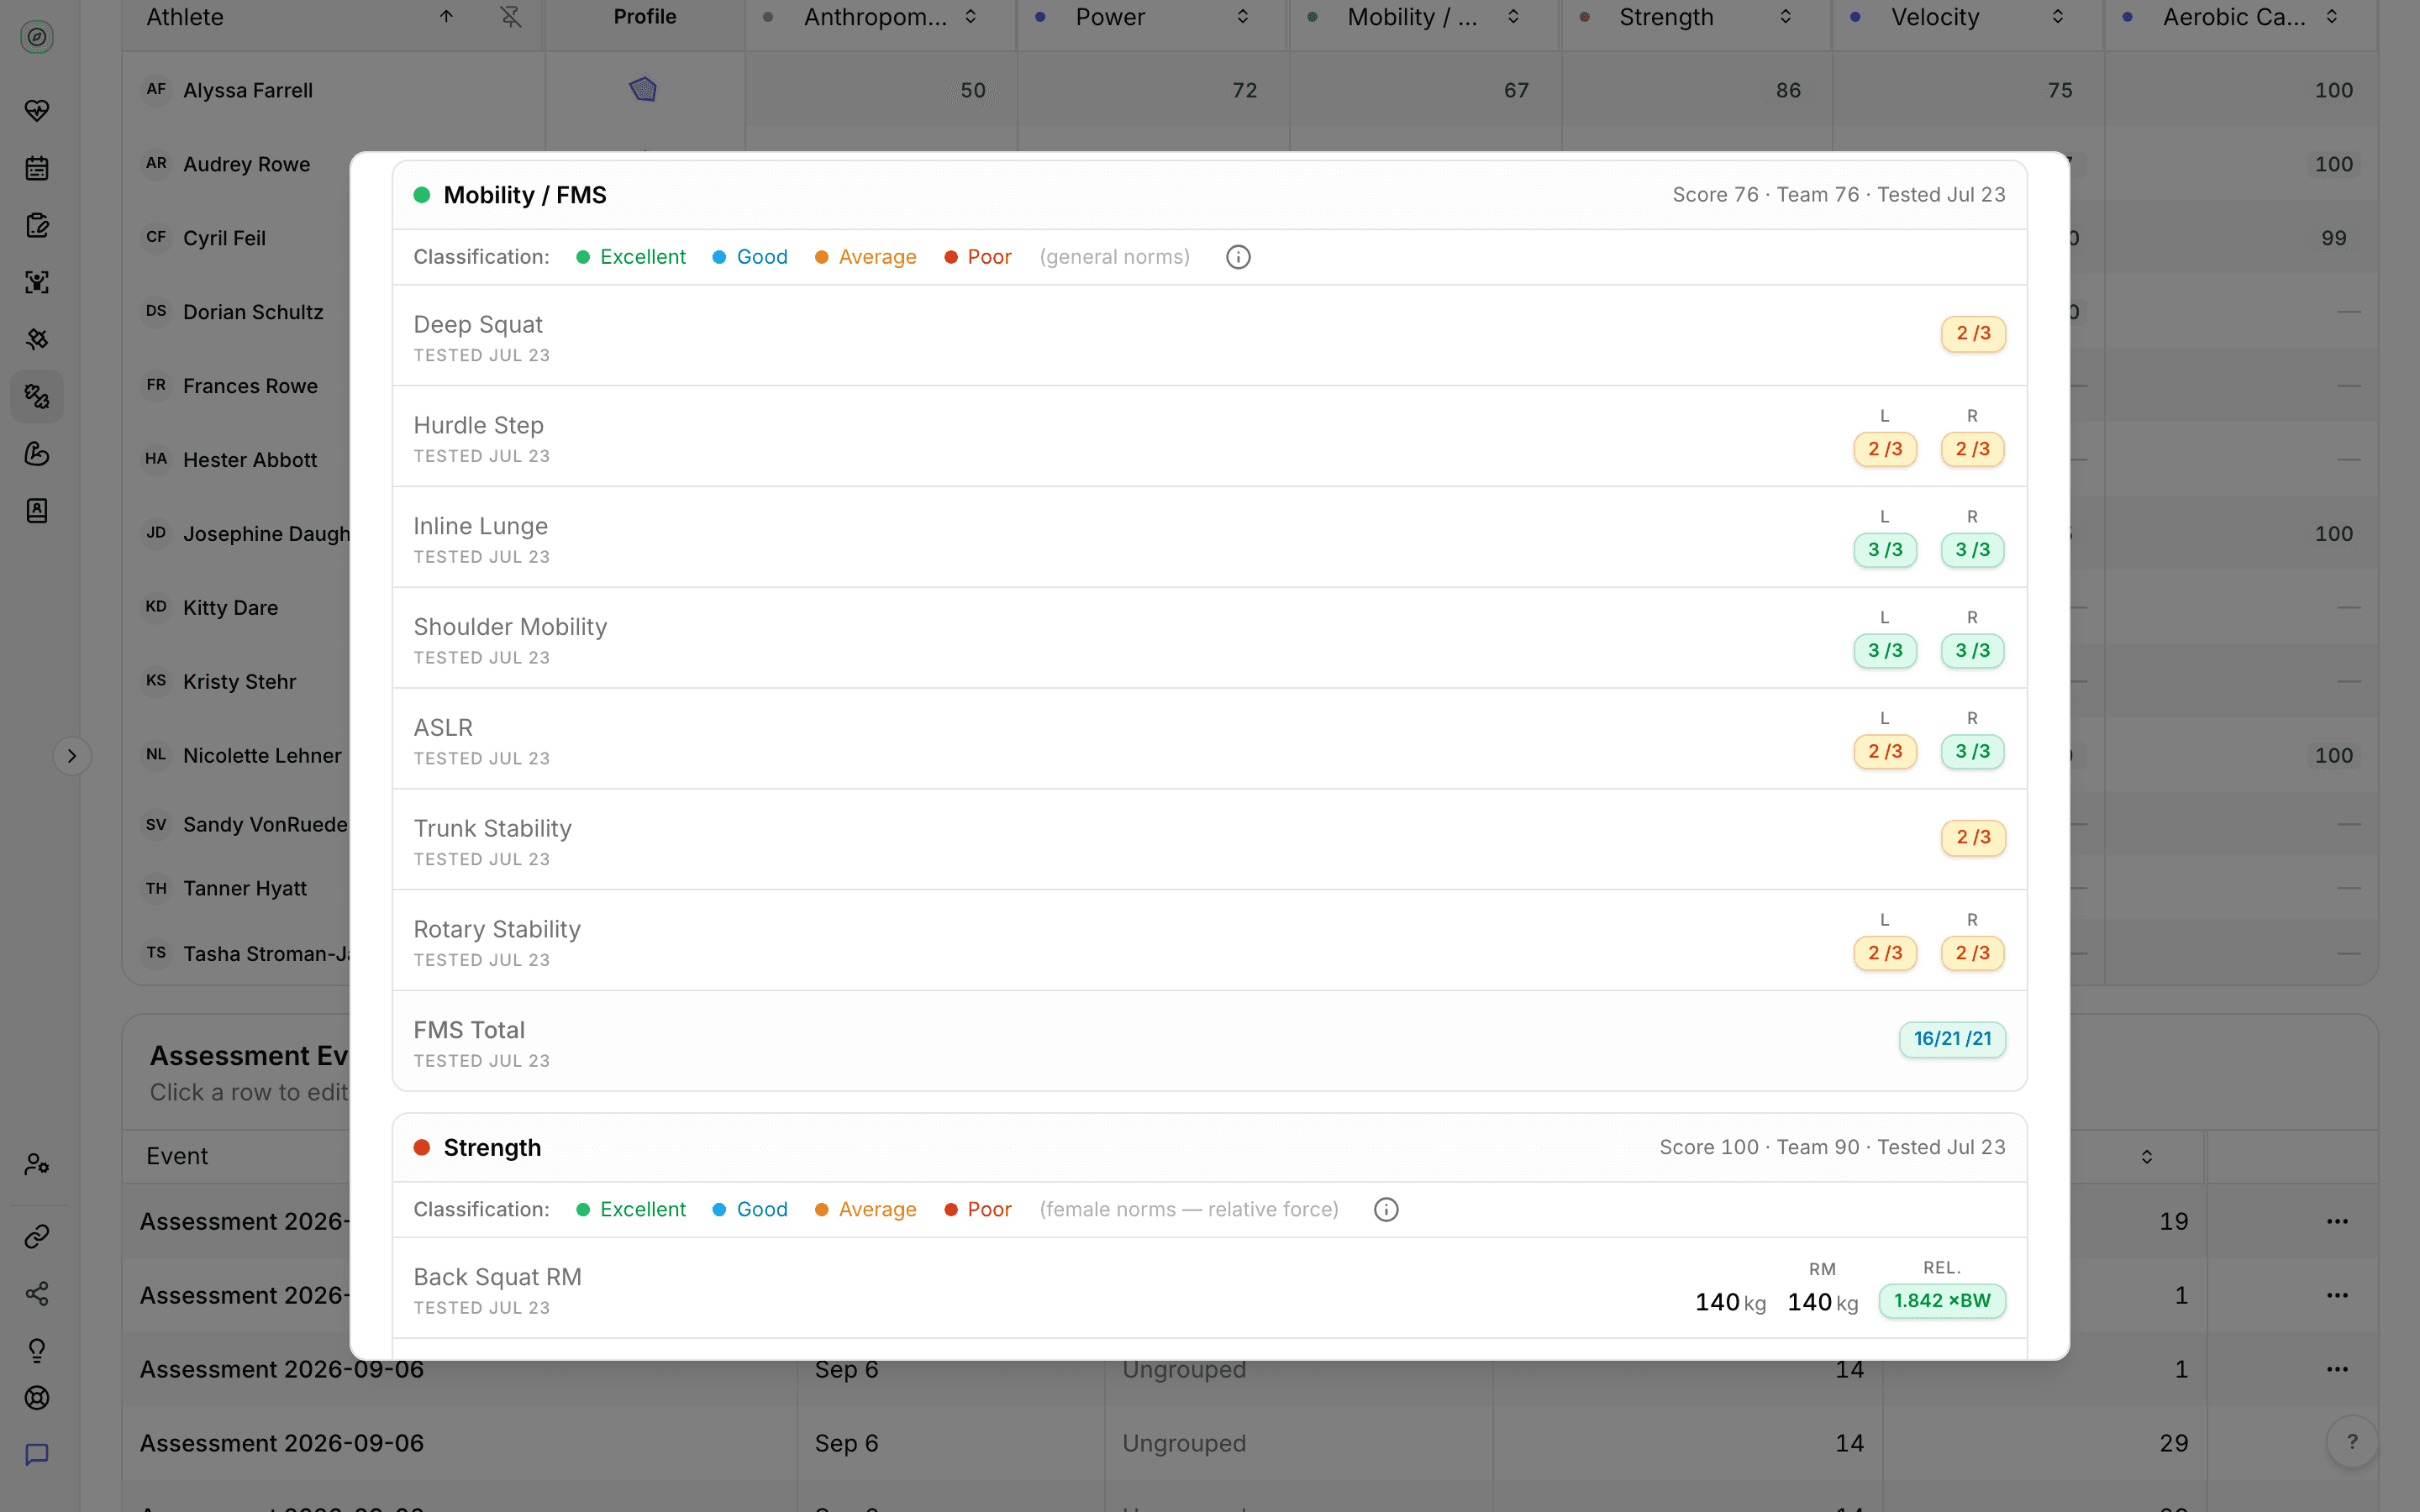Open the lightbulb ideas icon in the sidebar
2420x1512 pixels.
[37, 1351]
